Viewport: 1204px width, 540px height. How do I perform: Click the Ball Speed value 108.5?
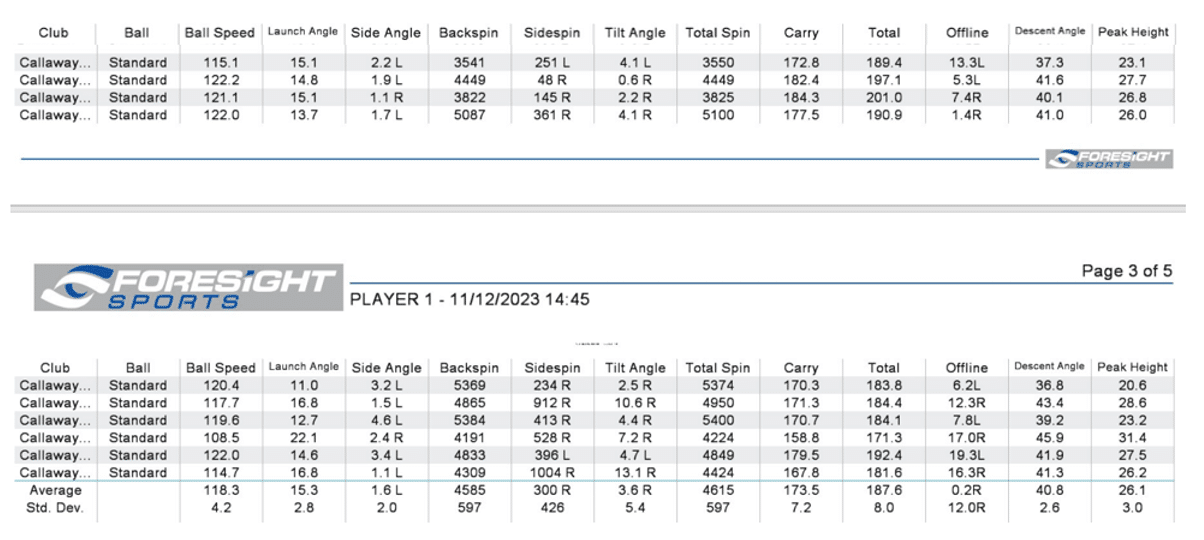click(220, 438)
